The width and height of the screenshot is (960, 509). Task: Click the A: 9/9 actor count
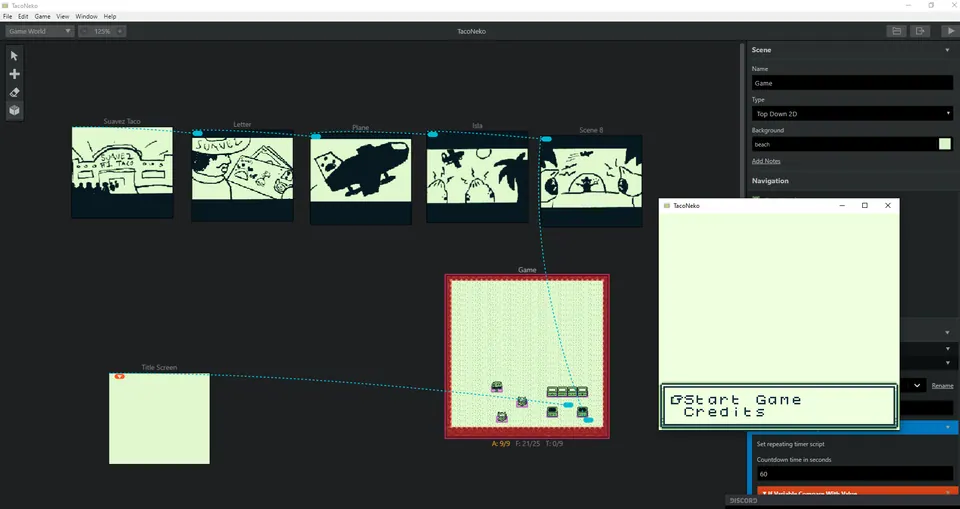coord(501,443)
